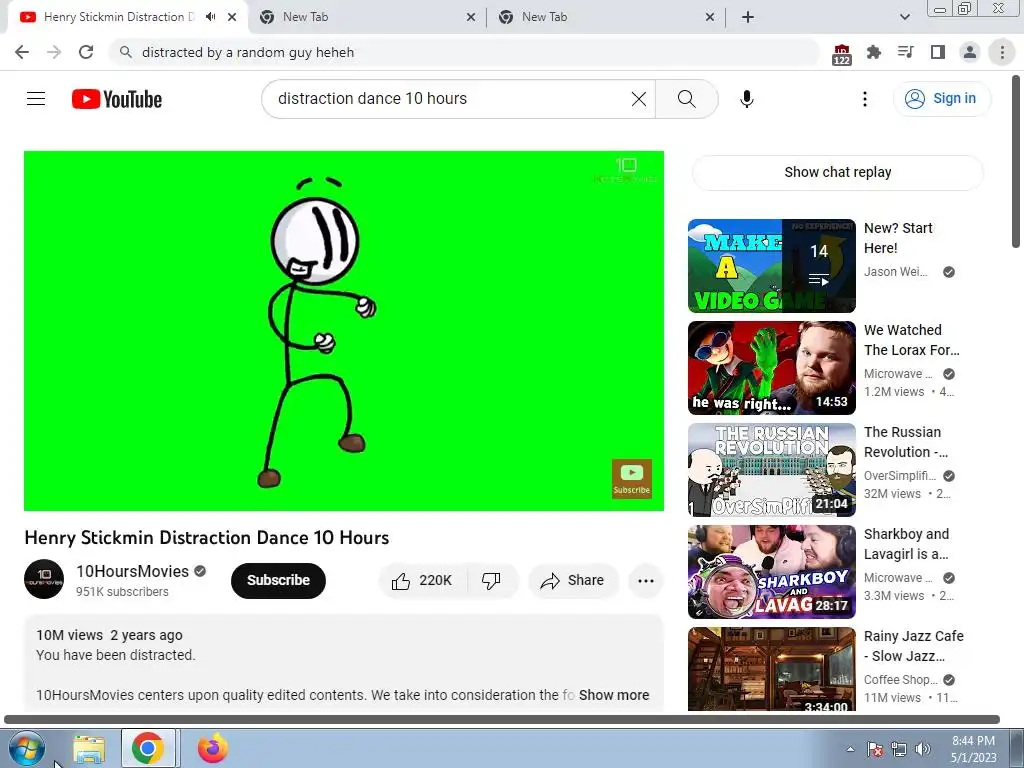Open the 10HoursMovies channel avatar
1024x768 pixels.
tap(44, 579)
